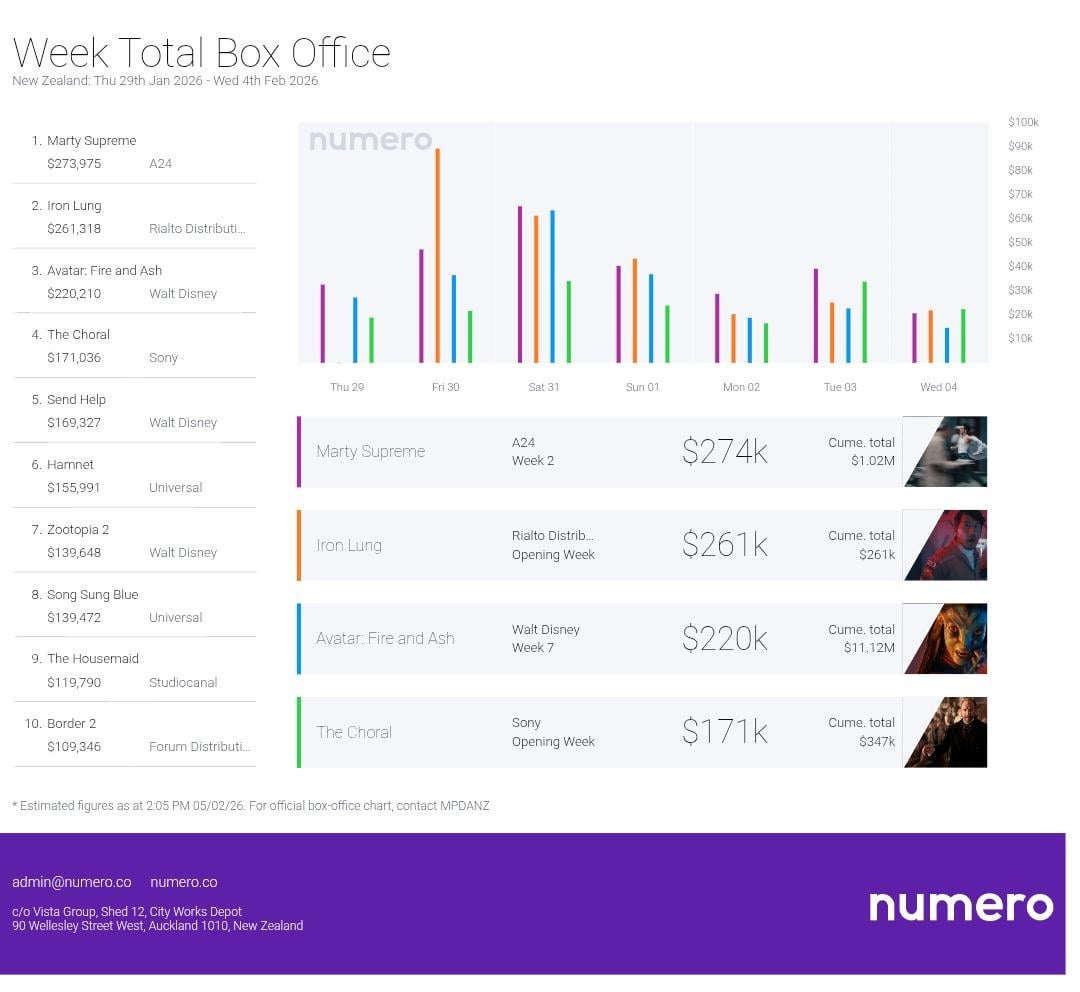Click the tall orange Fri 30 bar
The image size is (1080, 992).
click(x=438, y=255)
